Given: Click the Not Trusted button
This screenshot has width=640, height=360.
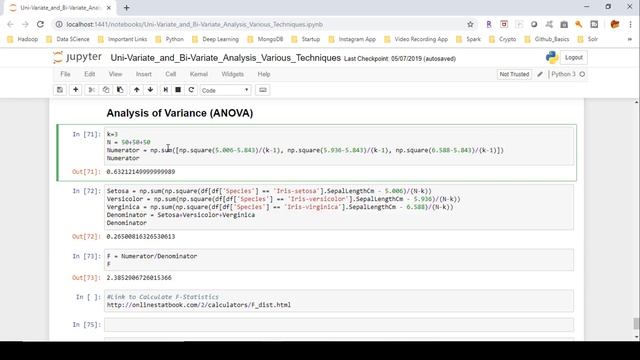Looking at the screenshot, I should (x=514, y=74).
